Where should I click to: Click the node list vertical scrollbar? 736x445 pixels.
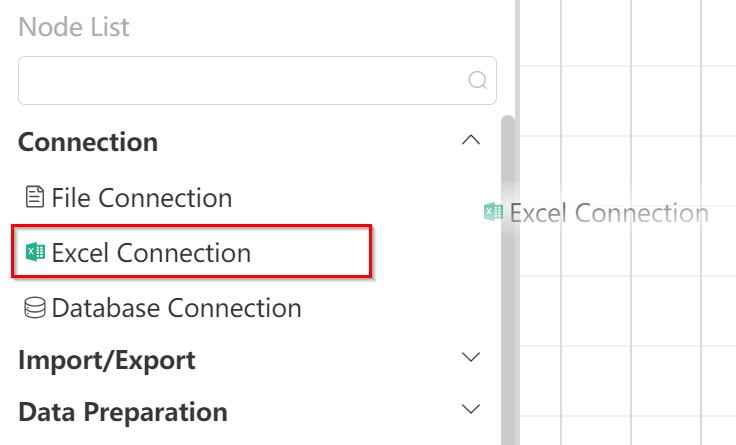coord(508,280)
